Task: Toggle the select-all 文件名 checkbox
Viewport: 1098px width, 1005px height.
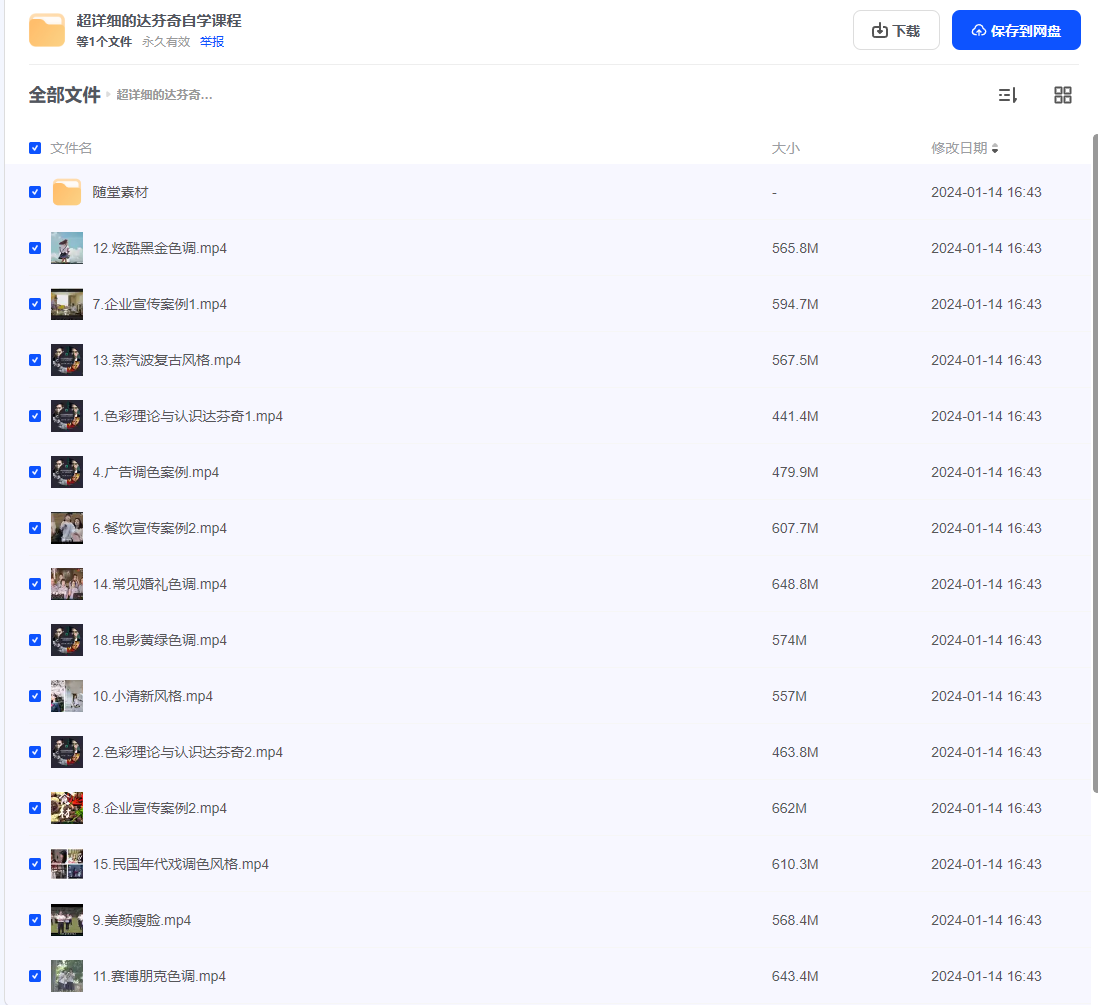Action: pos(35,148)
